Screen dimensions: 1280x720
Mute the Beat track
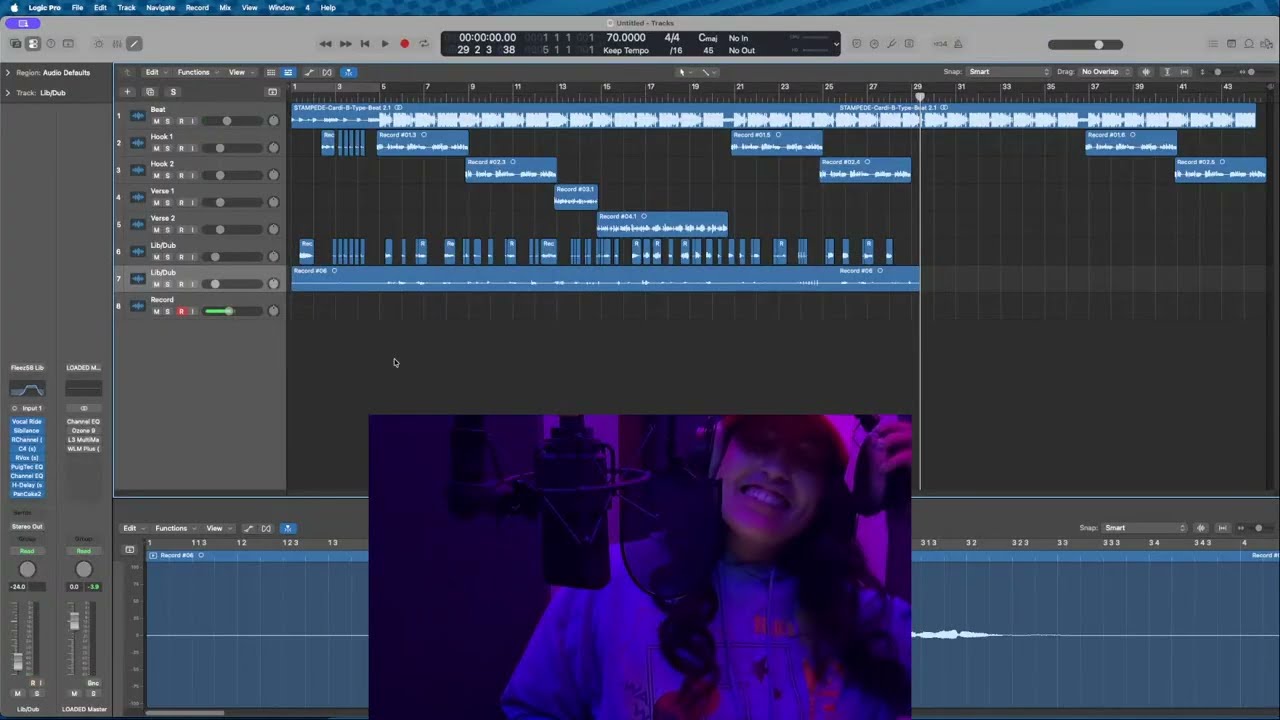click(x=156, y=121)
